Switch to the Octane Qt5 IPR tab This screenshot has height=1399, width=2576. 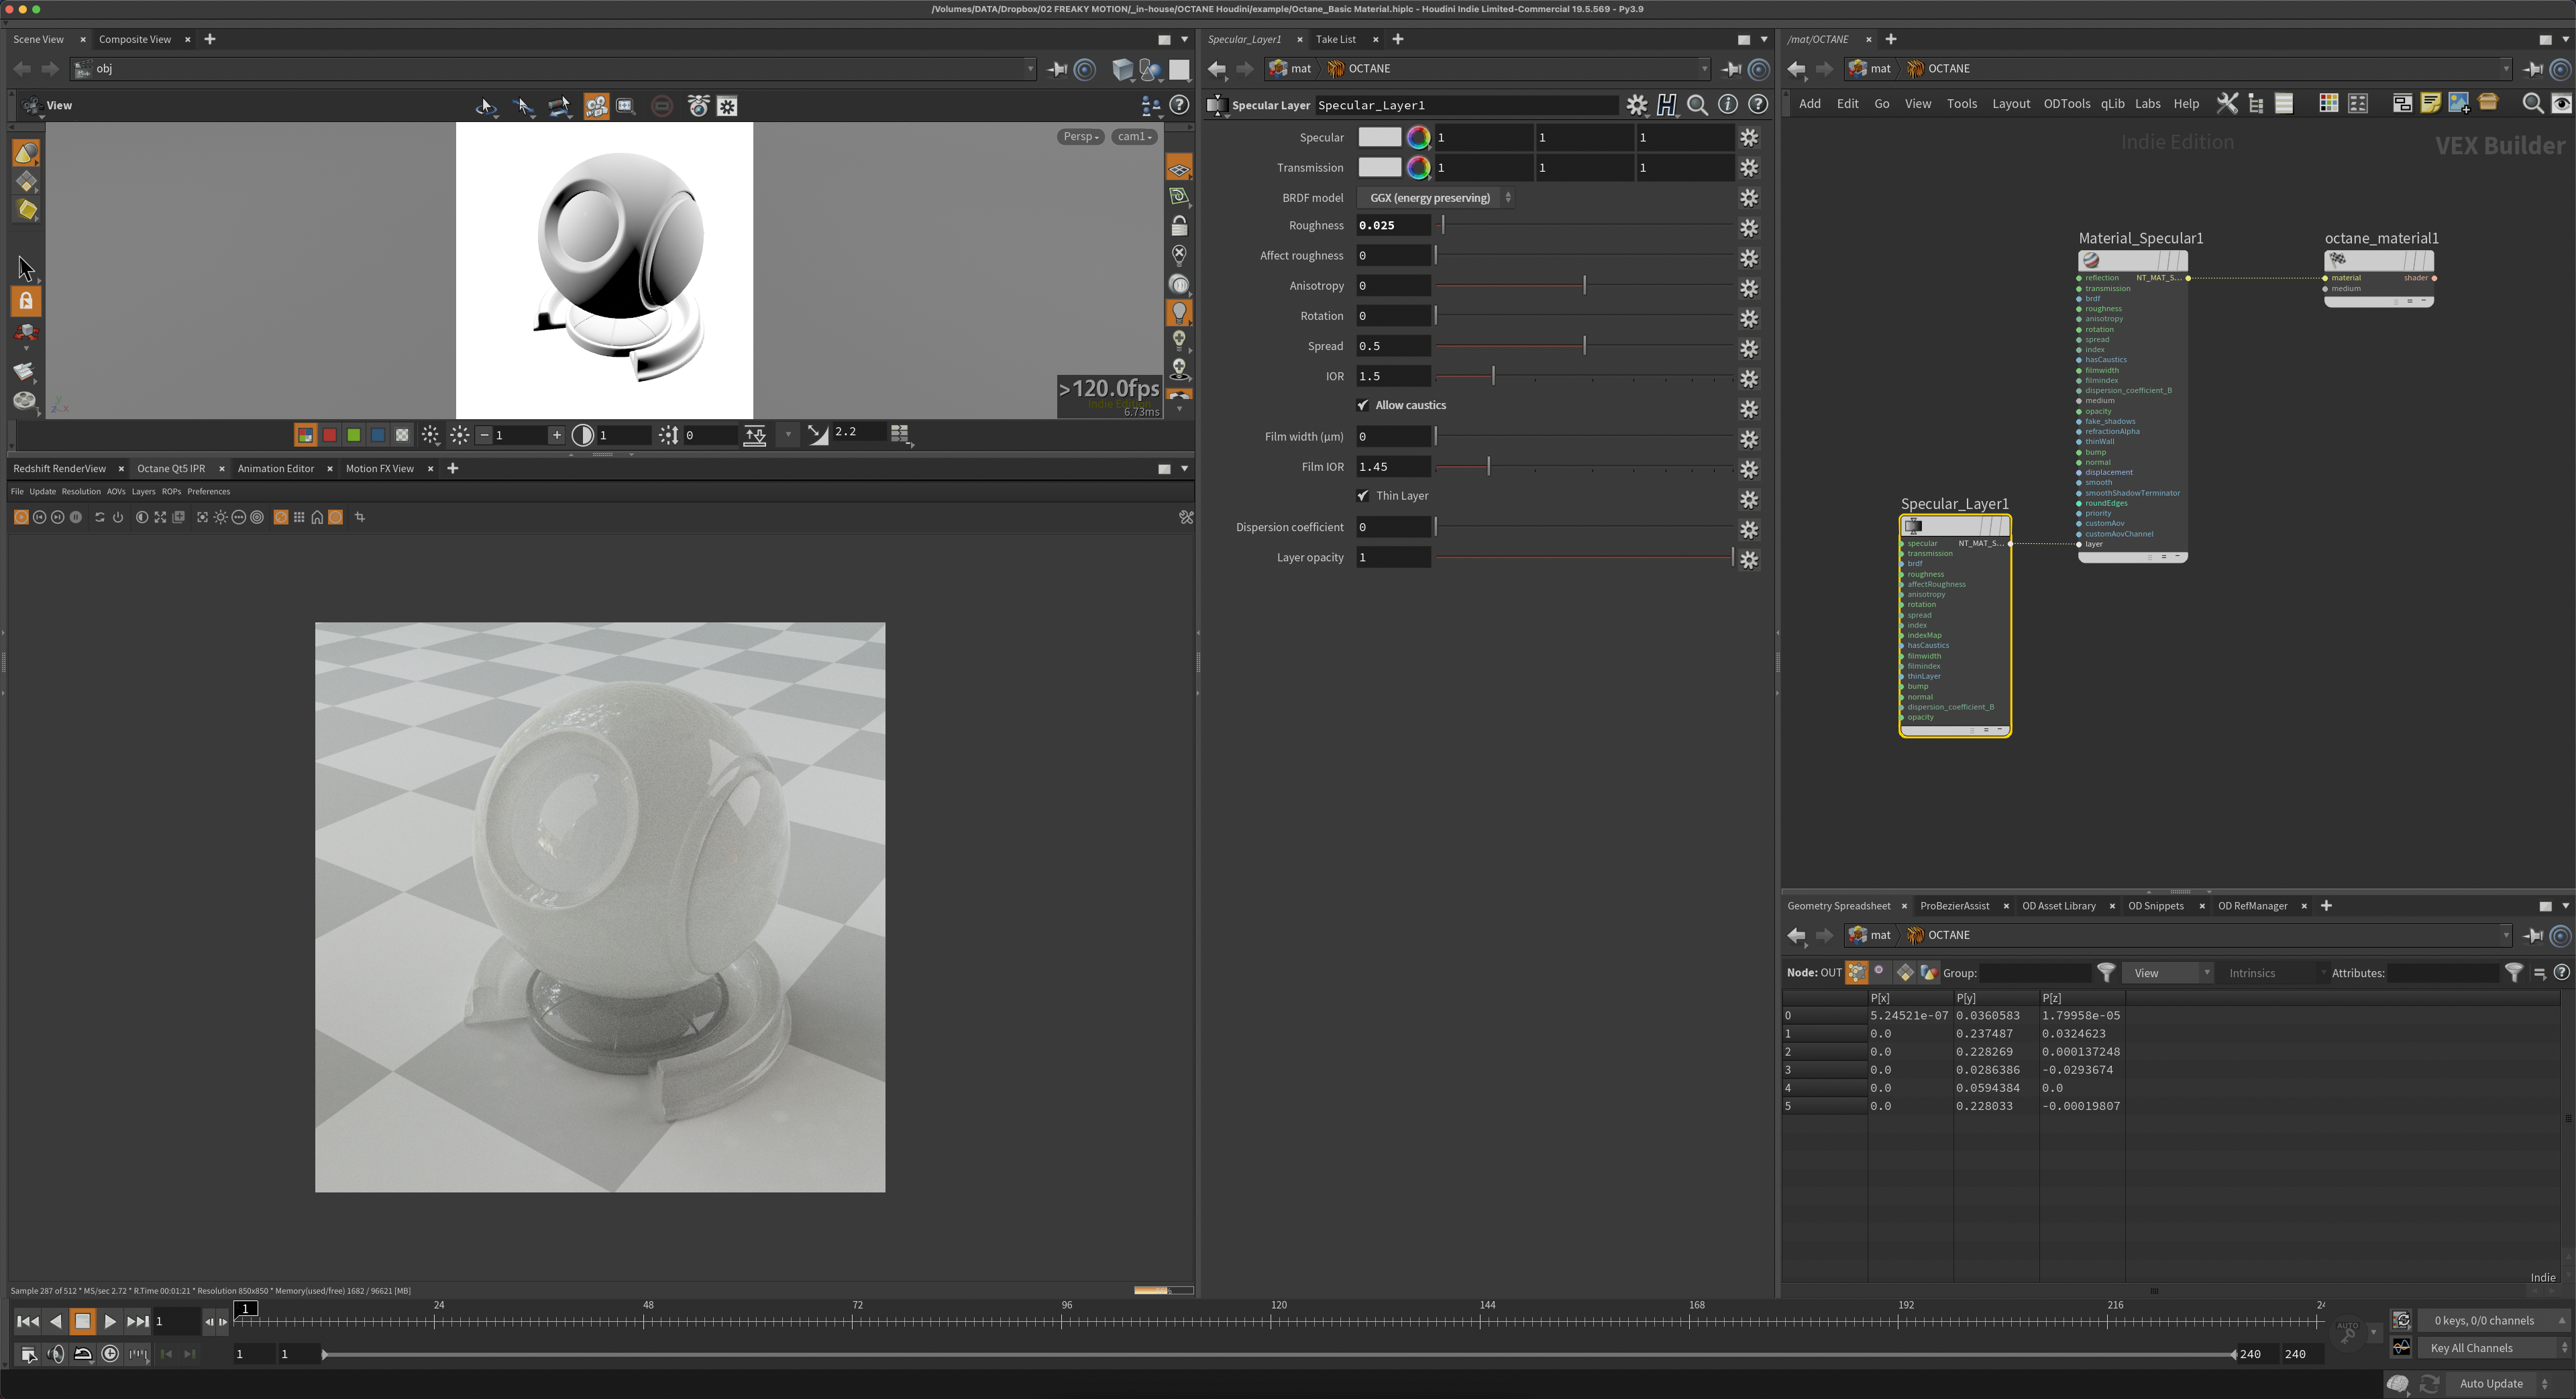171,468
